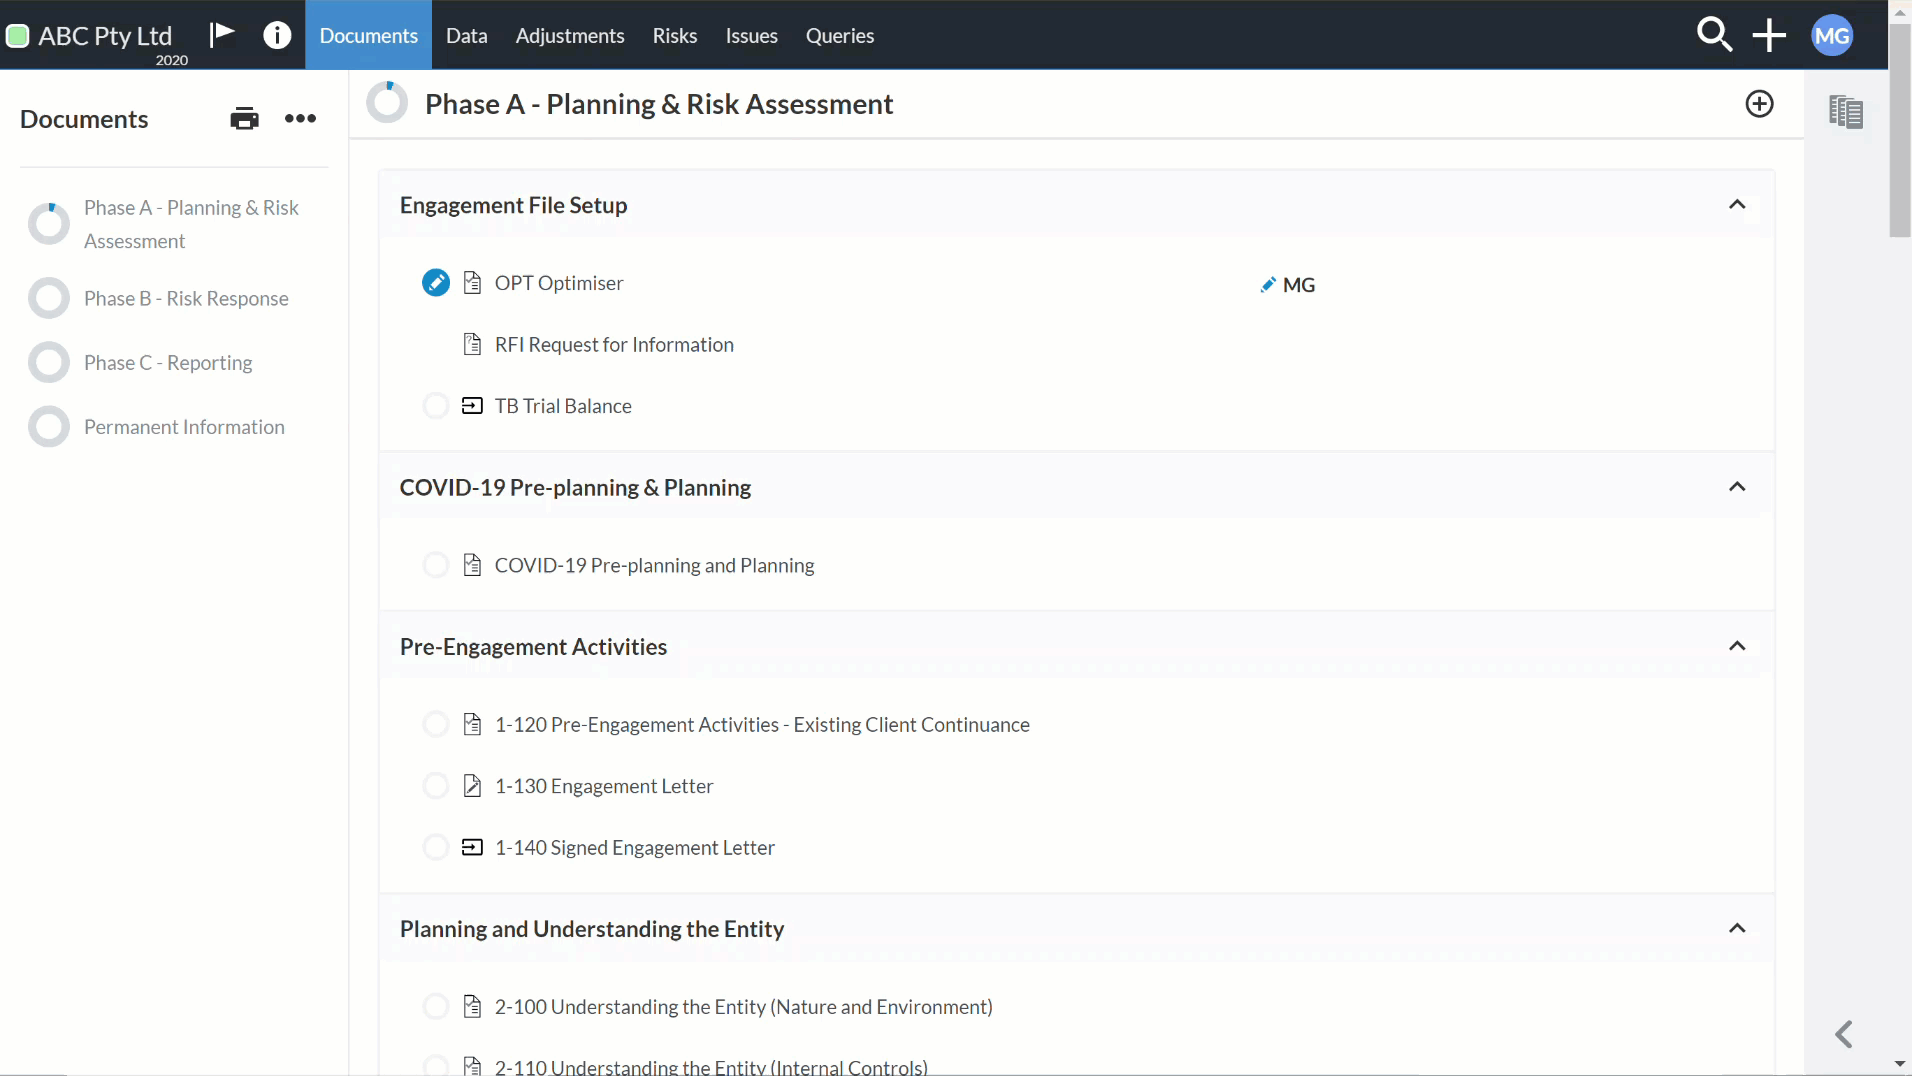The height and width of the screenshot is (1076, 1912).
Task: Click the plus icon in top bar
Action: pos(1769,35)
